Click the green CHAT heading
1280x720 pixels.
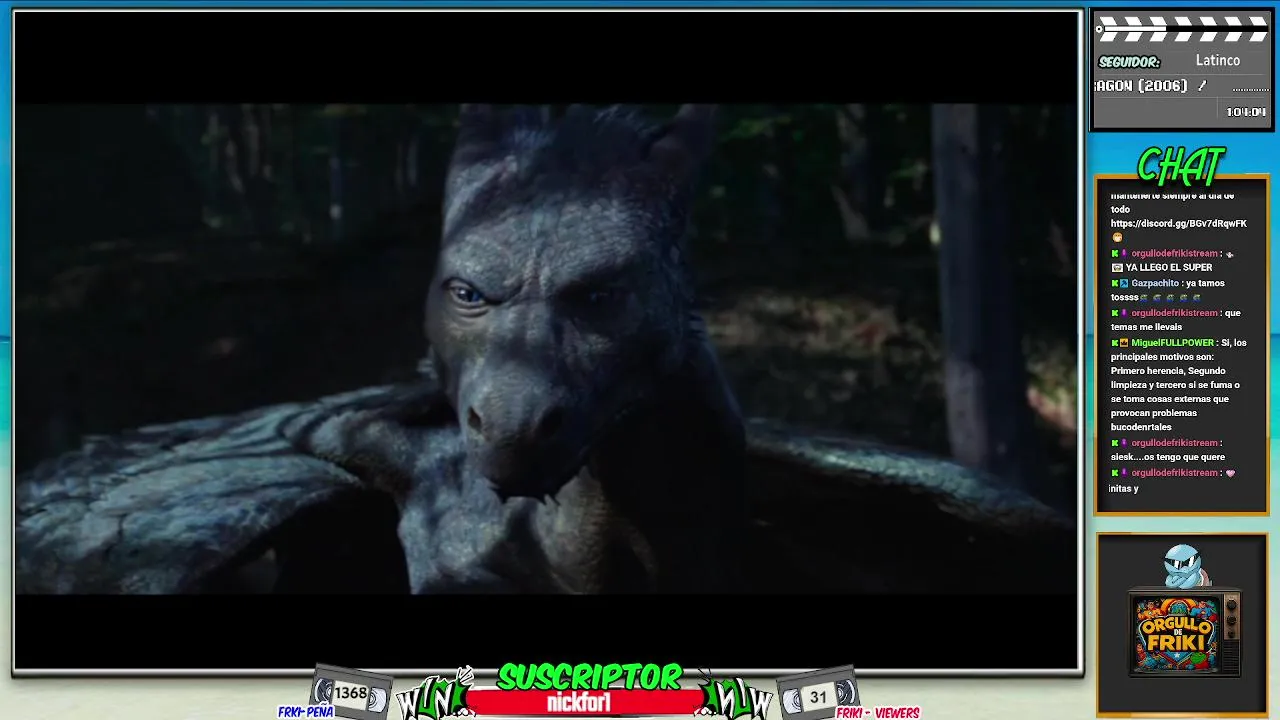1181,167
